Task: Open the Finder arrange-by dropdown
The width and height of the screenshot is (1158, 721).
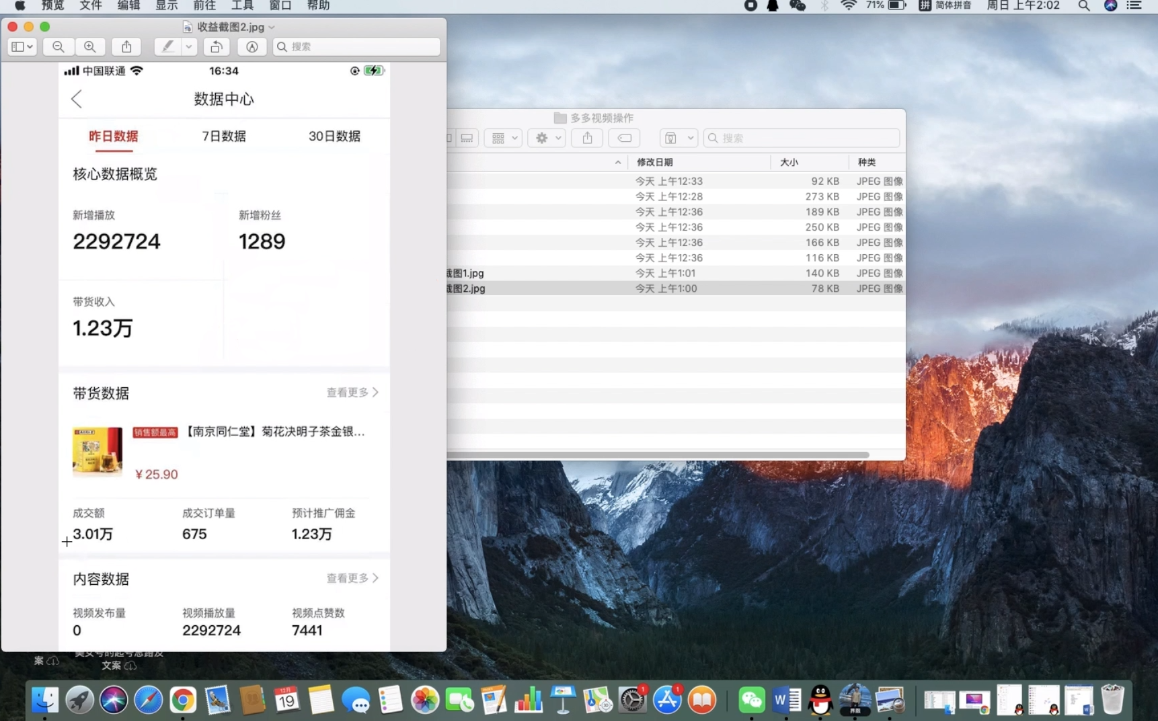Action: click(503, 138)
